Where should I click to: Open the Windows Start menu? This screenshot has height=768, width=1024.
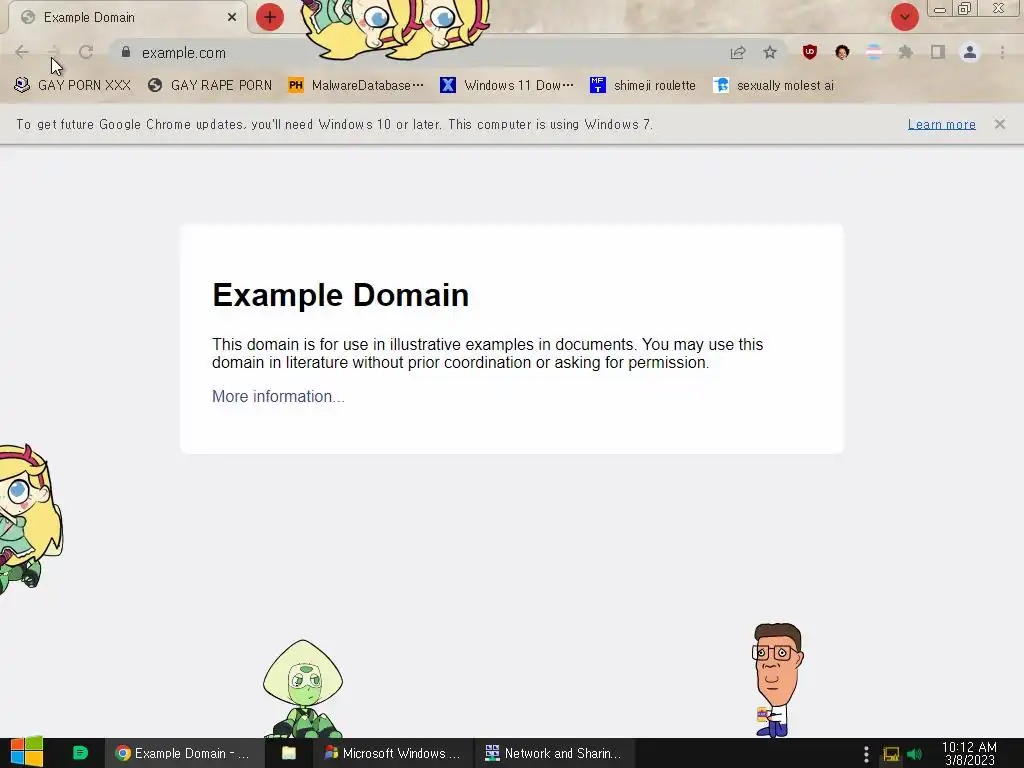26,752
